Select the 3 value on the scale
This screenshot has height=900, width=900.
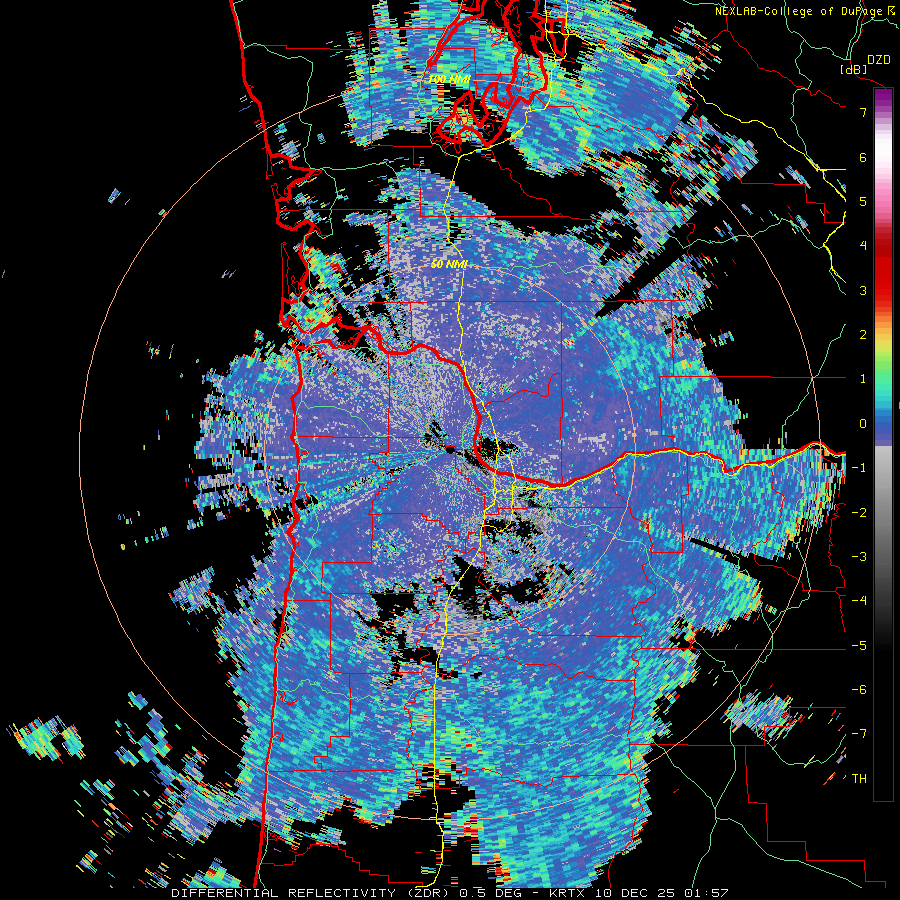pos(863,290)
